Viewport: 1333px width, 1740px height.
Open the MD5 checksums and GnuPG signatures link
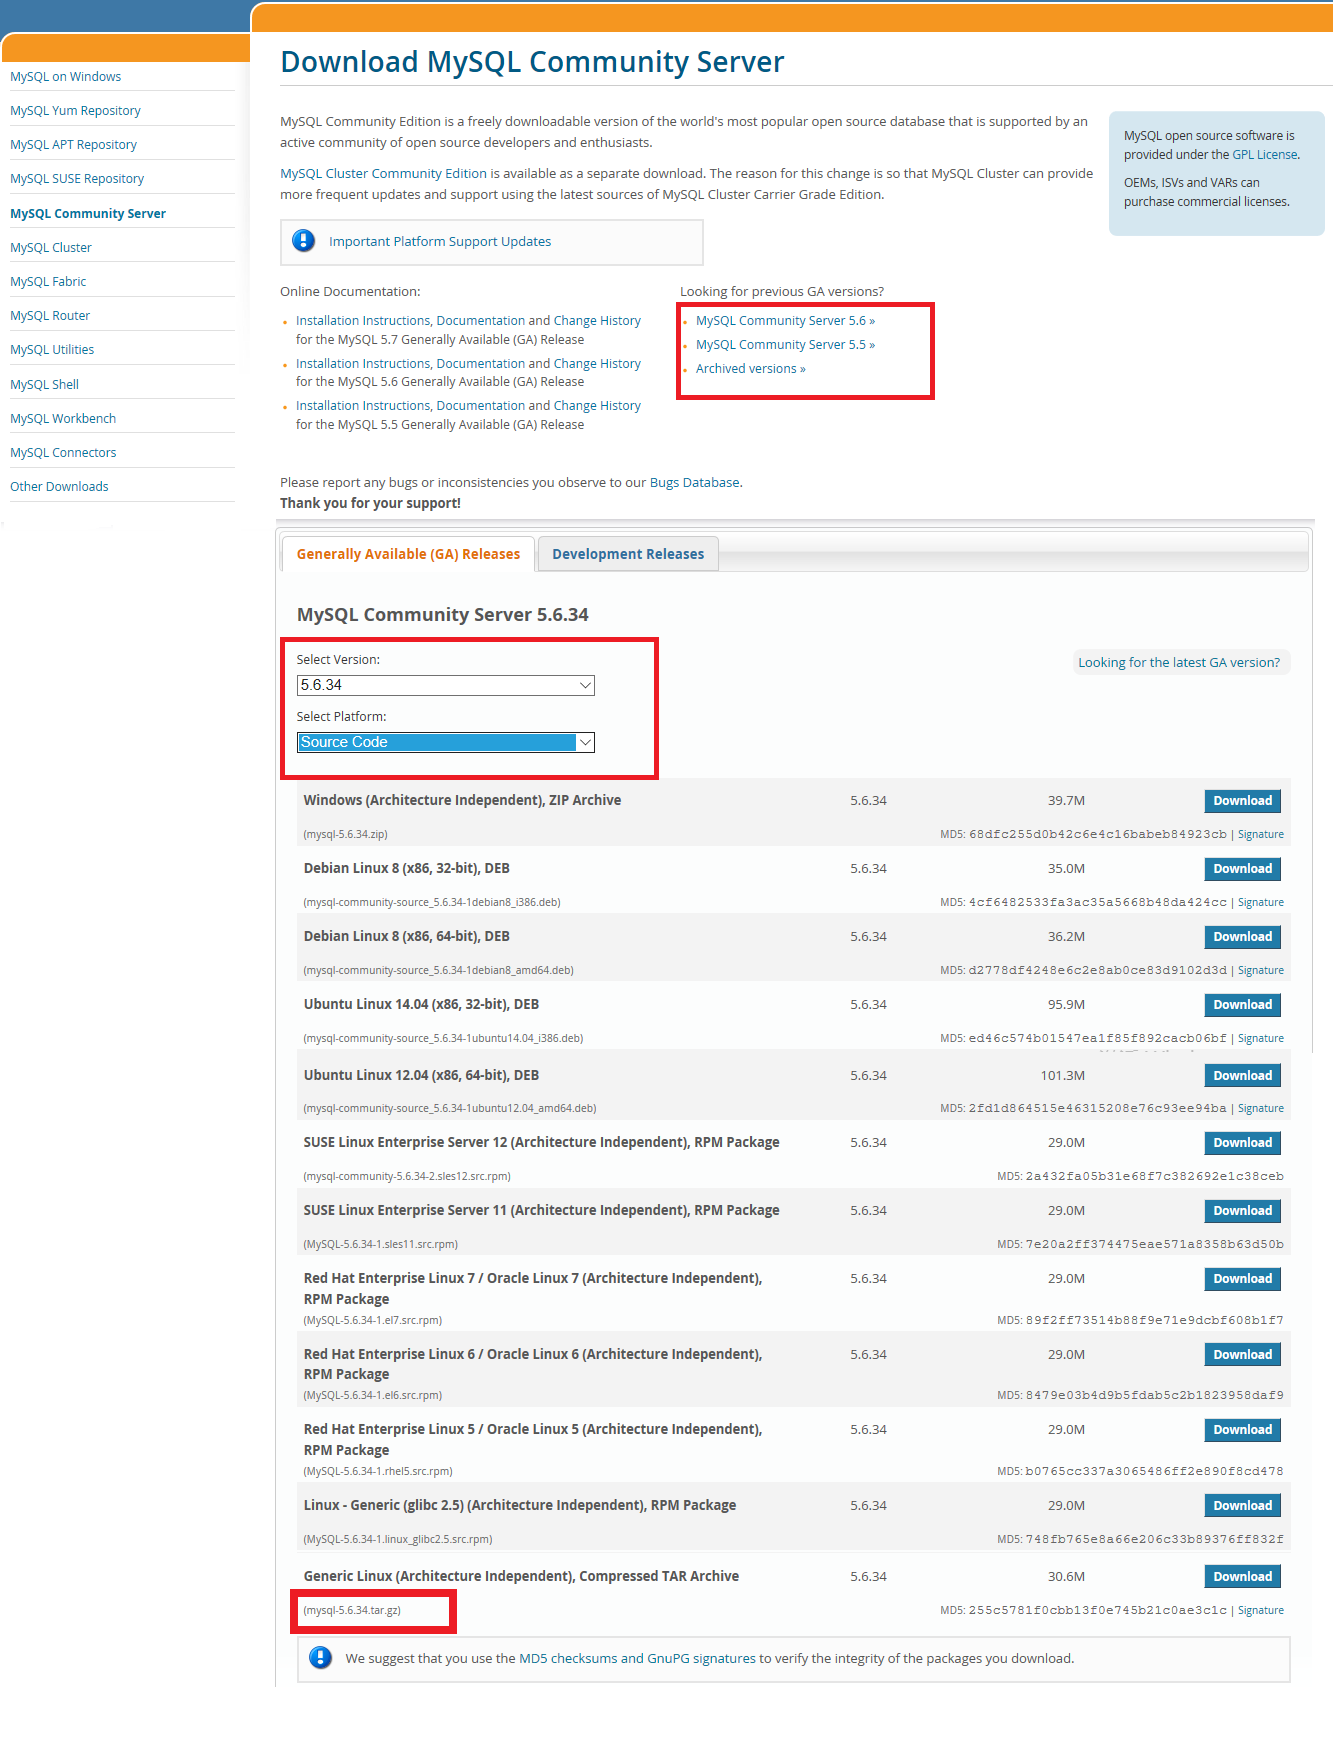[x=637, y=1659]
